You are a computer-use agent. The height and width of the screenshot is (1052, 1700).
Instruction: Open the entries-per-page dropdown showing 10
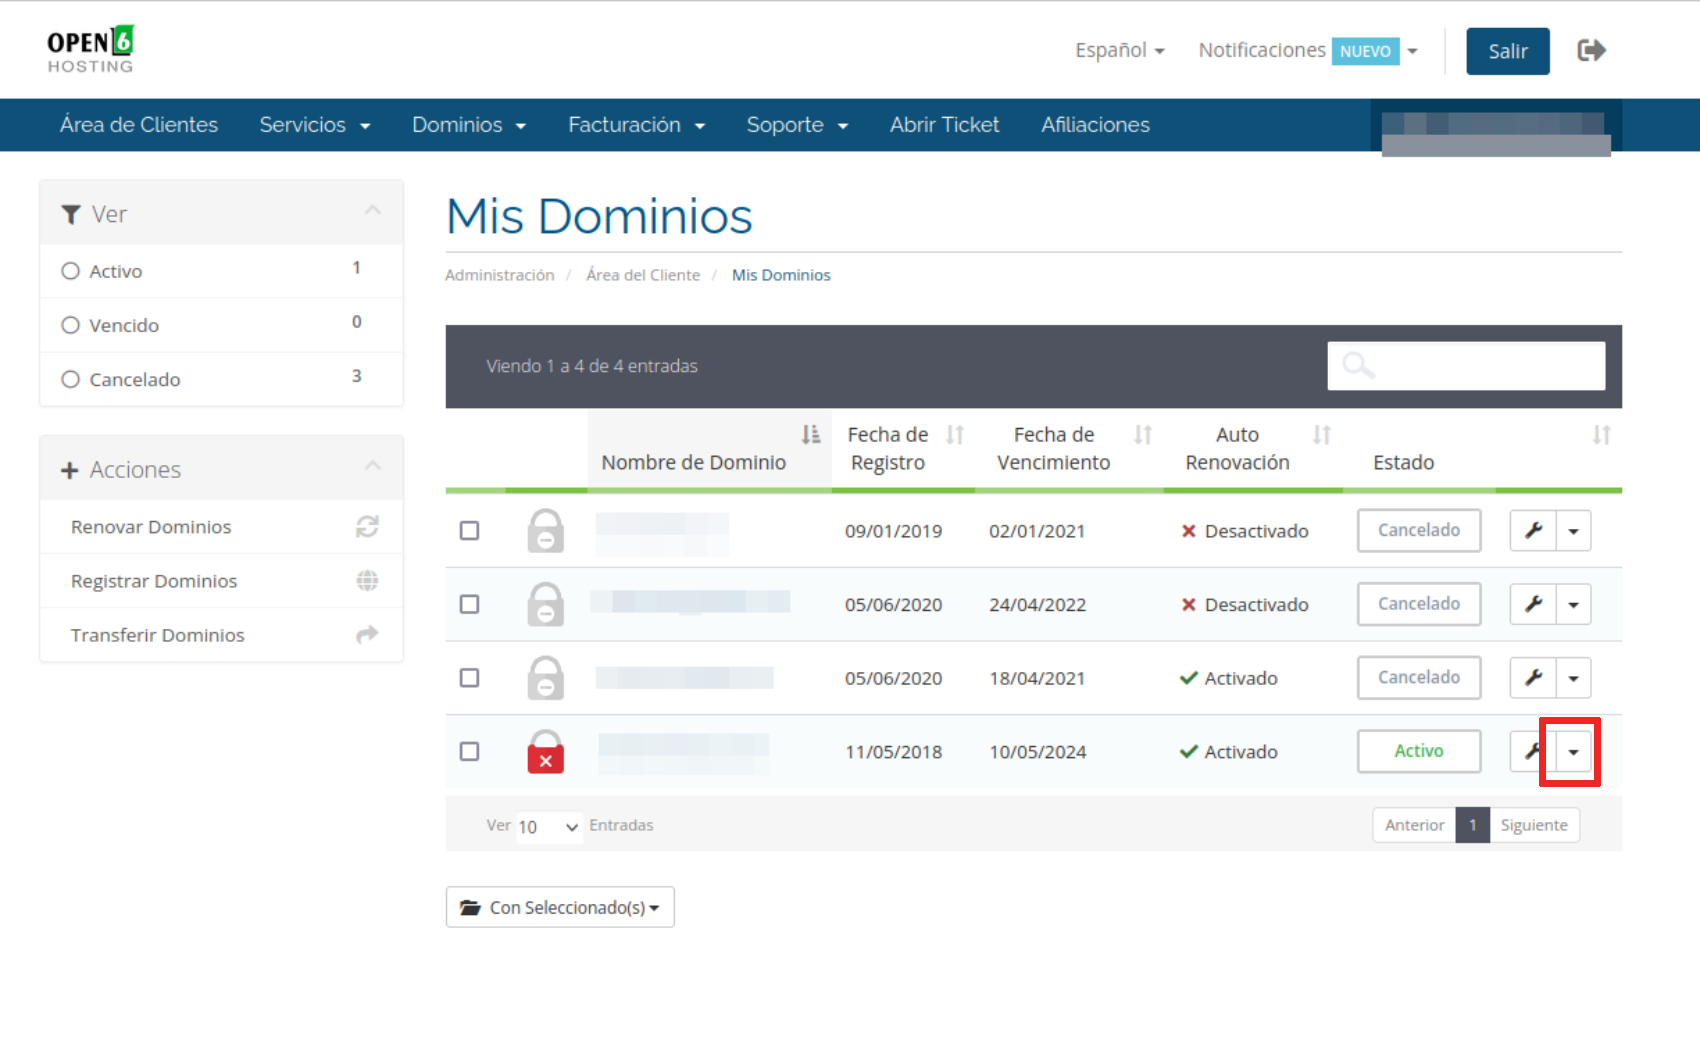tap(549, 826)
